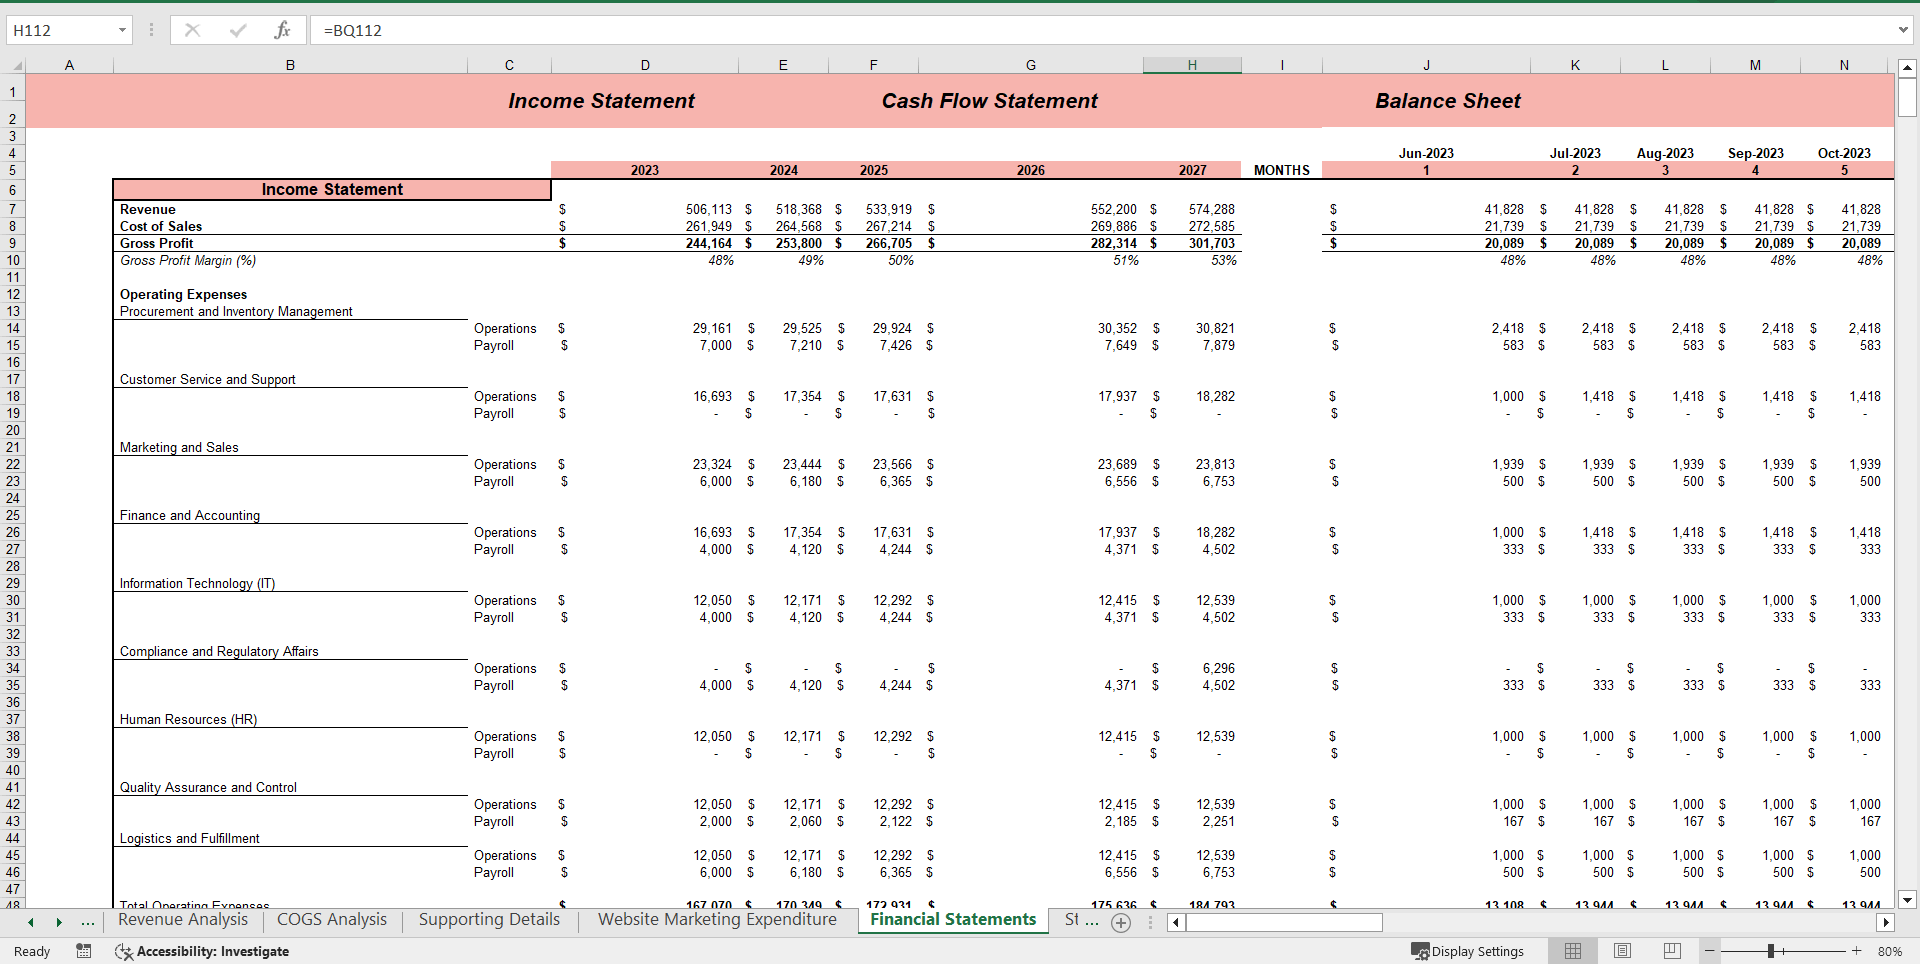Switch to Page Layout view
The width and height of the screenshot is (1920, 966).
pos(1621,951)
